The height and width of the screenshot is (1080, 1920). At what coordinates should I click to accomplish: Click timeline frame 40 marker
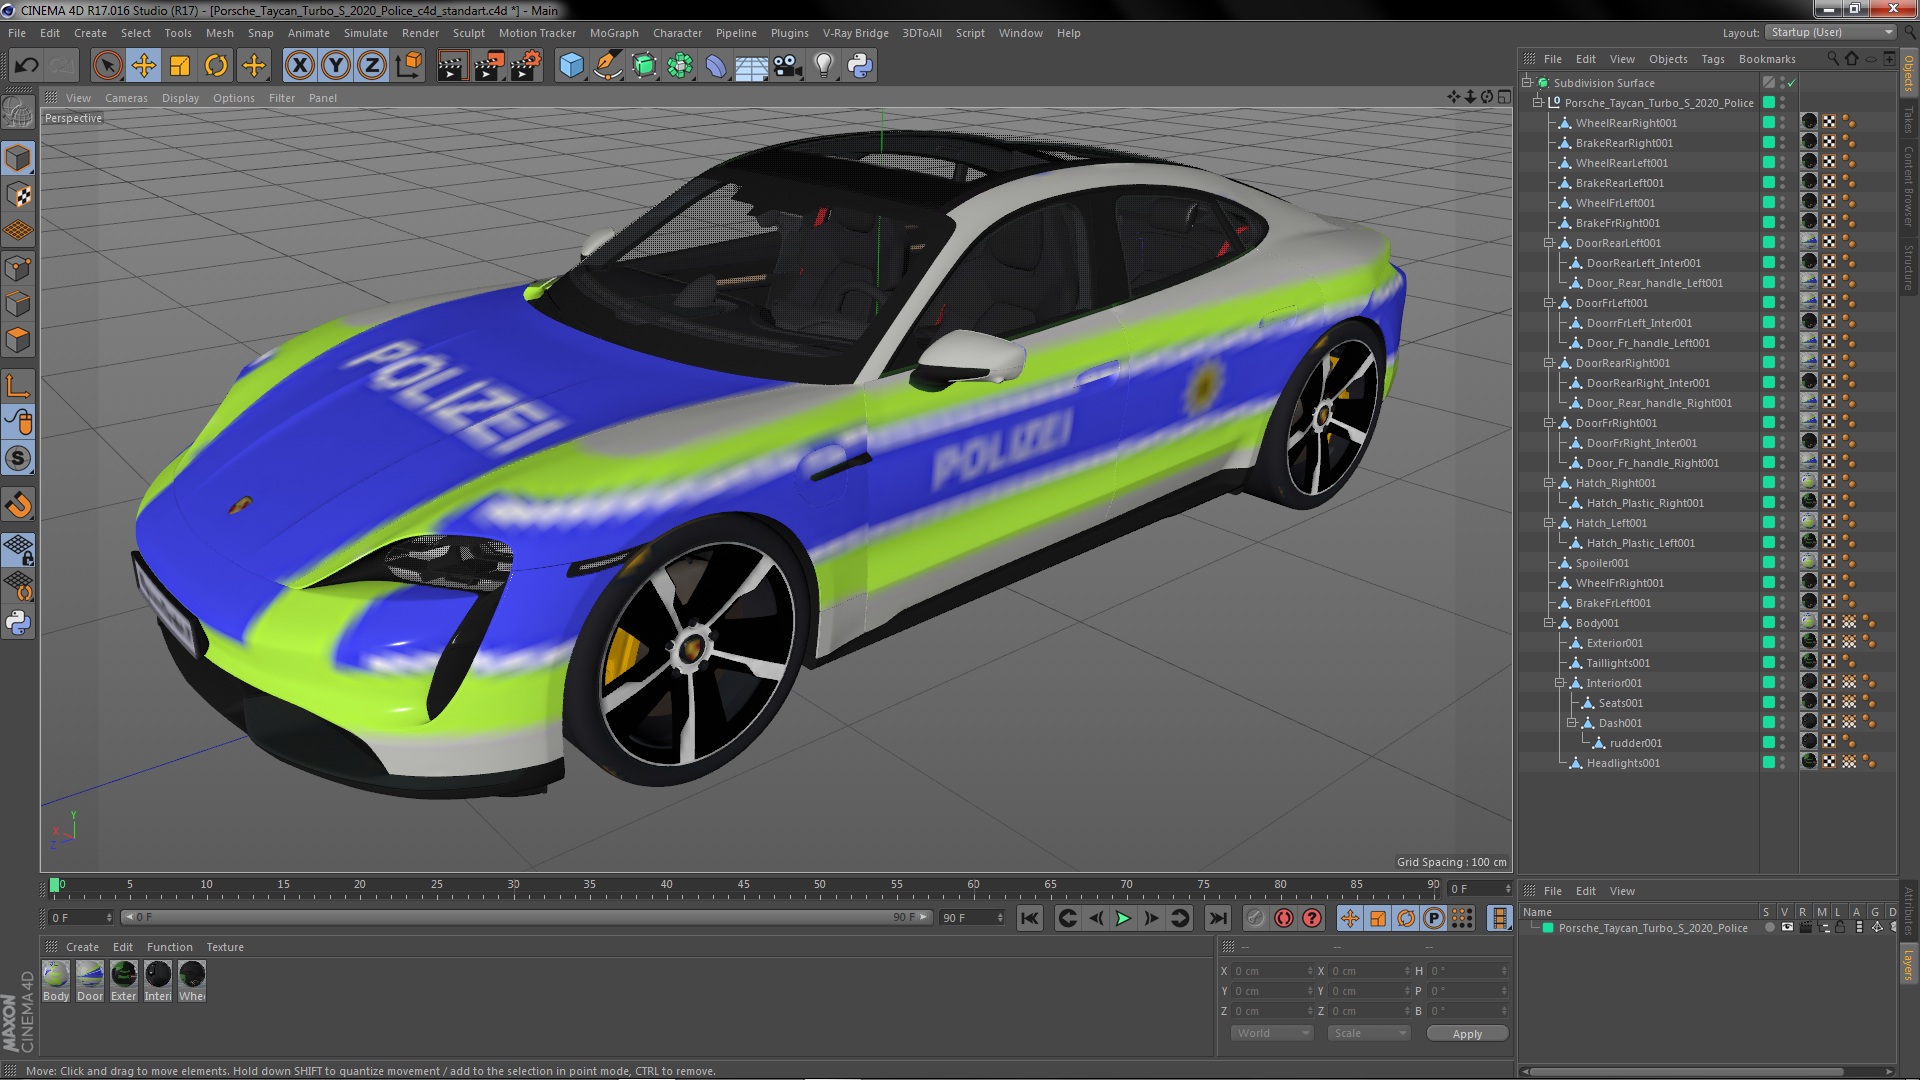[666, 885]
